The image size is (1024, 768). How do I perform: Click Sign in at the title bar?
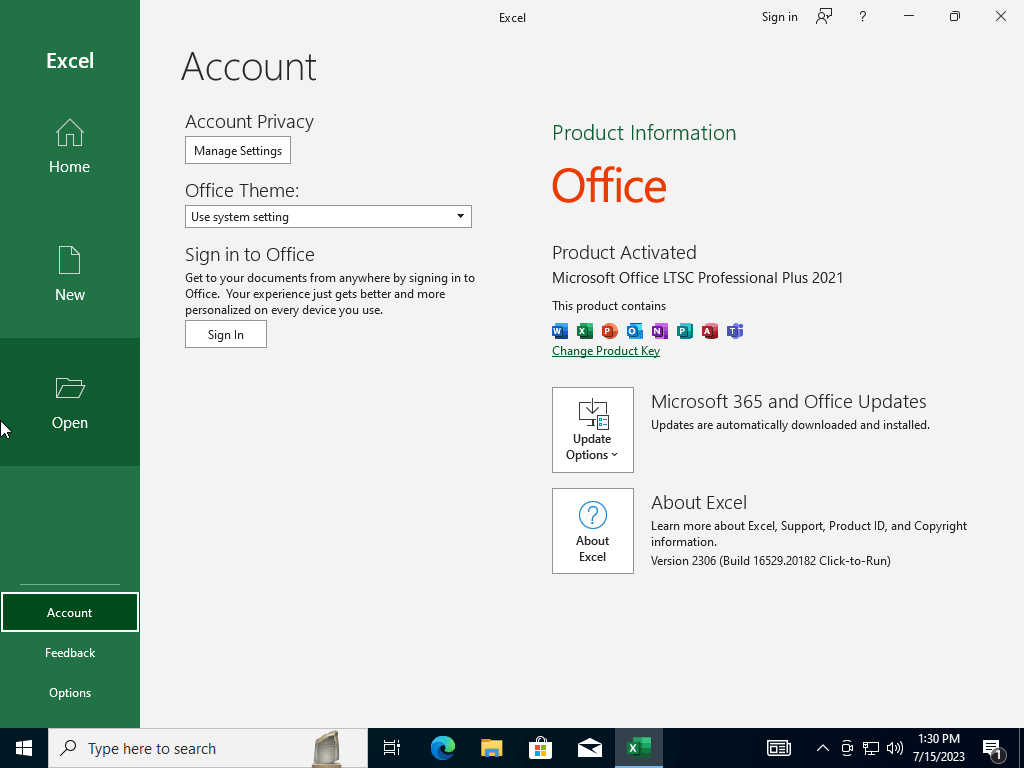779,17
